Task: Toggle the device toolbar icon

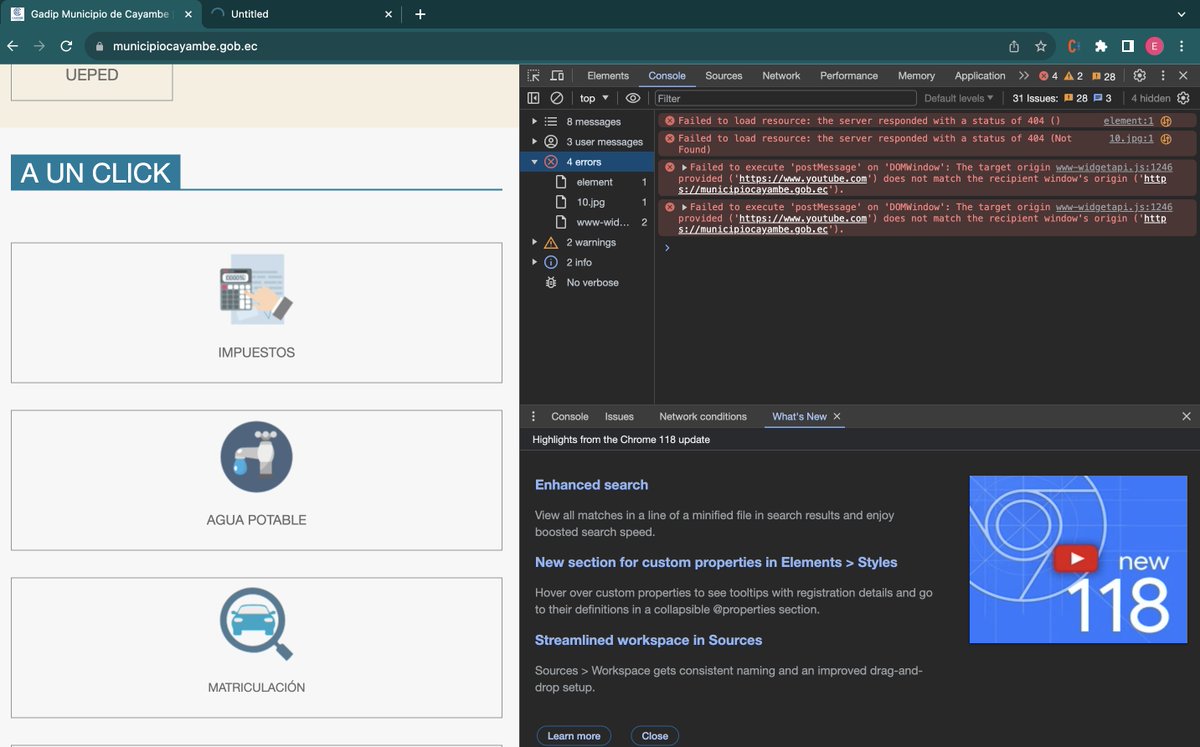Action: point(557,75)
